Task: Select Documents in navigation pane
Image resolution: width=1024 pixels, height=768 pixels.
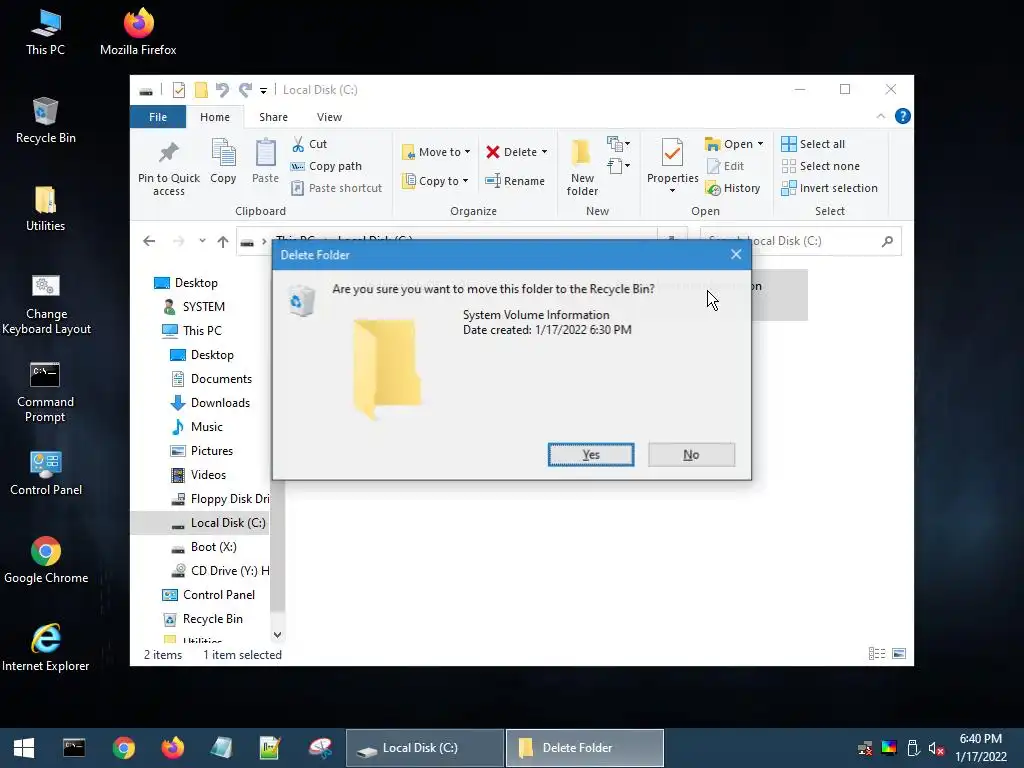Action: [x=211, y=379]
